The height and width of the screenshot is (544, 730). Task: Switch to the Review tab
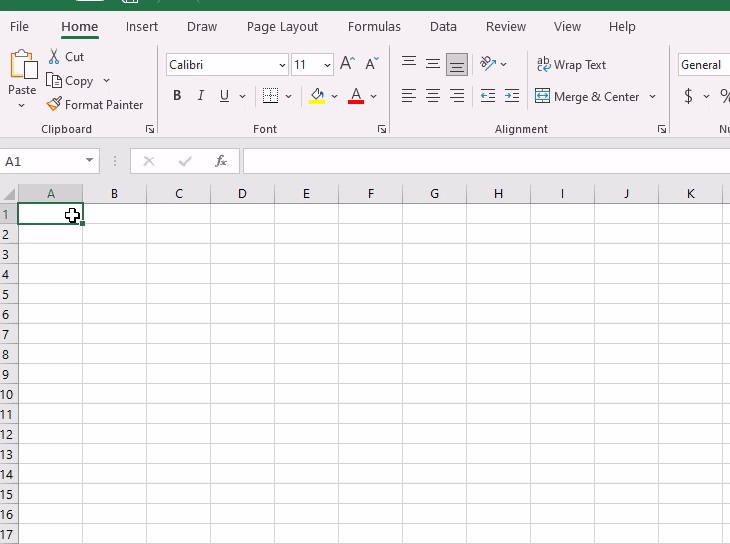coord(506,27)
